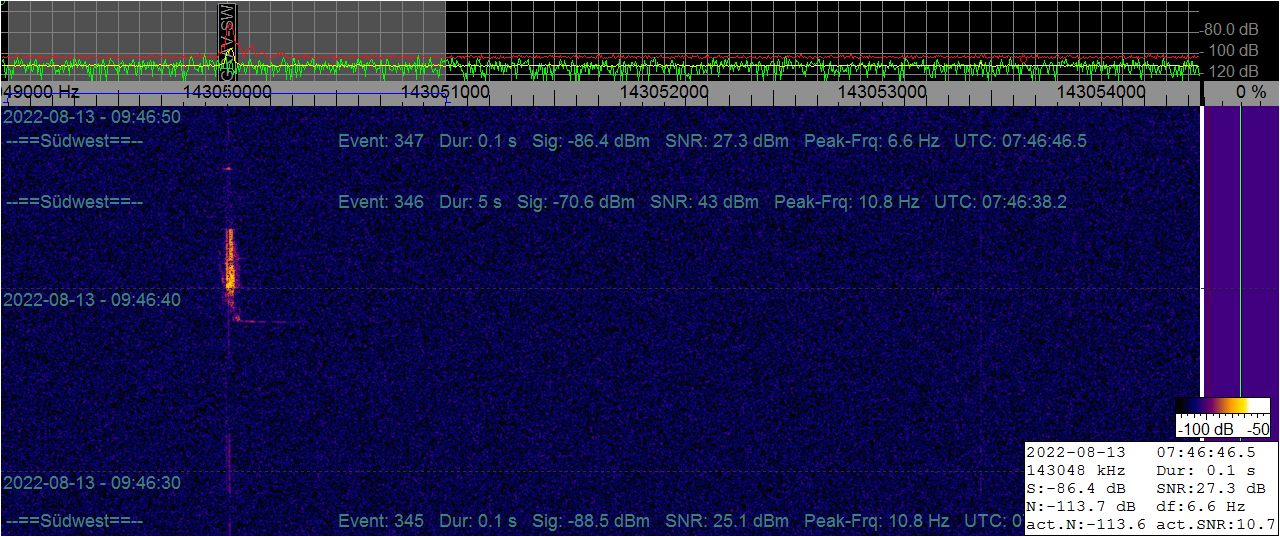Click Sig: -70.6 dBm value
Viewport: 1280px width, 537px height.
pos(576,202)
